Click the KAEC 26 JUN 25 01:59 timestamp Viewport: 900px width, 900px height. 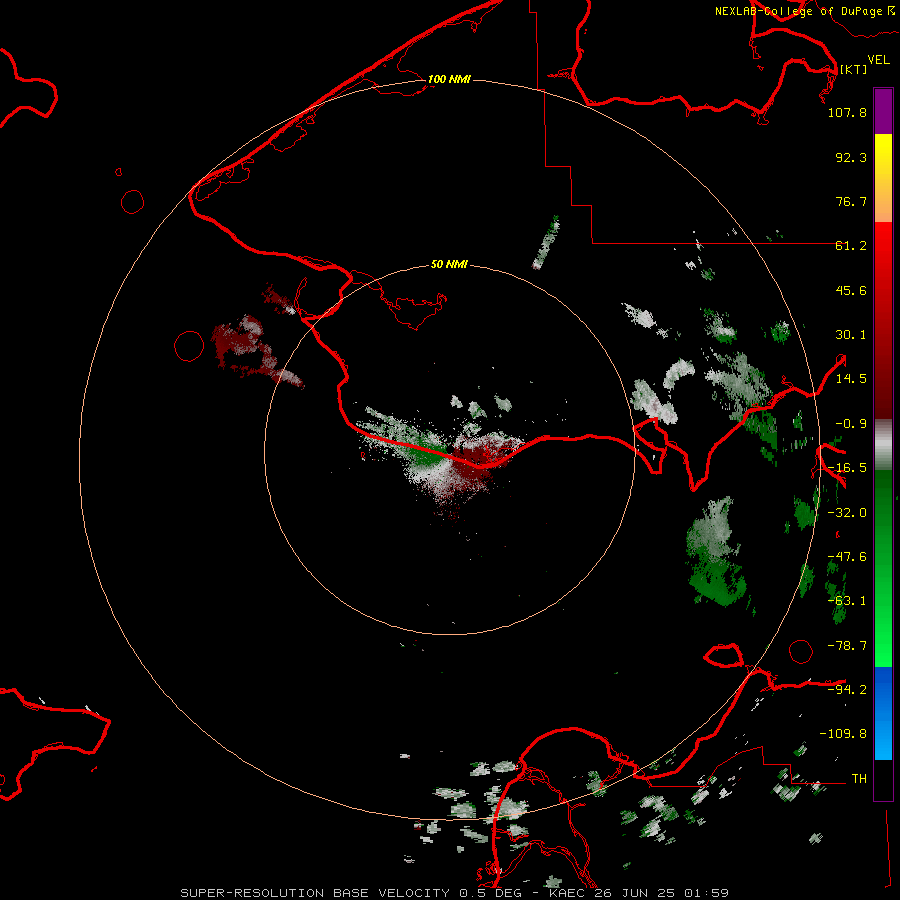click(638, 893)
